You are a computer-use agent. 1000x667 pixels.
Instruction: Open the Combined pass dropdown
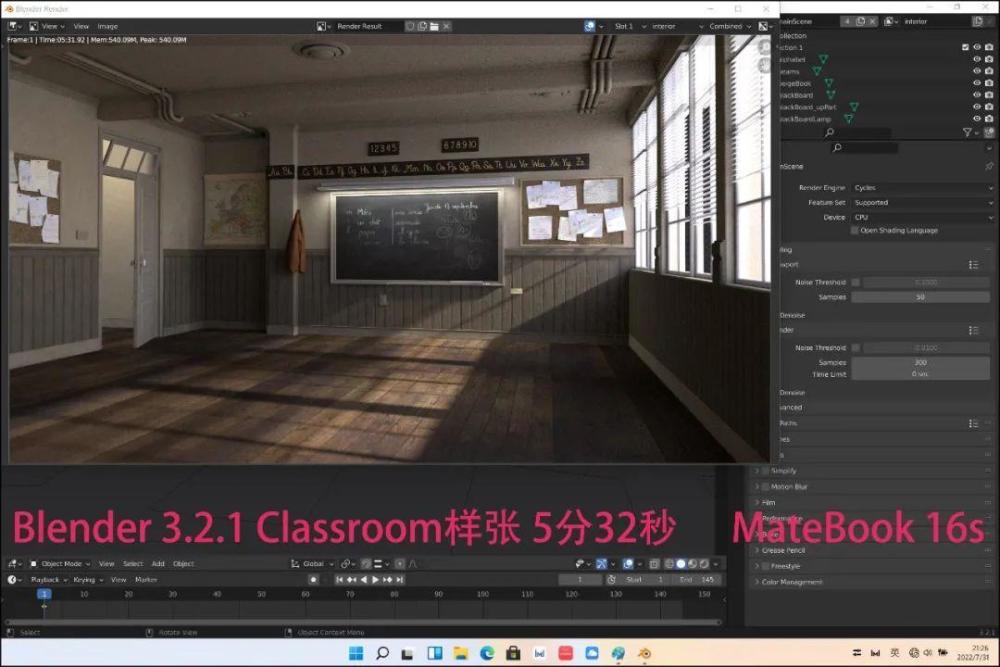[730, 26]
